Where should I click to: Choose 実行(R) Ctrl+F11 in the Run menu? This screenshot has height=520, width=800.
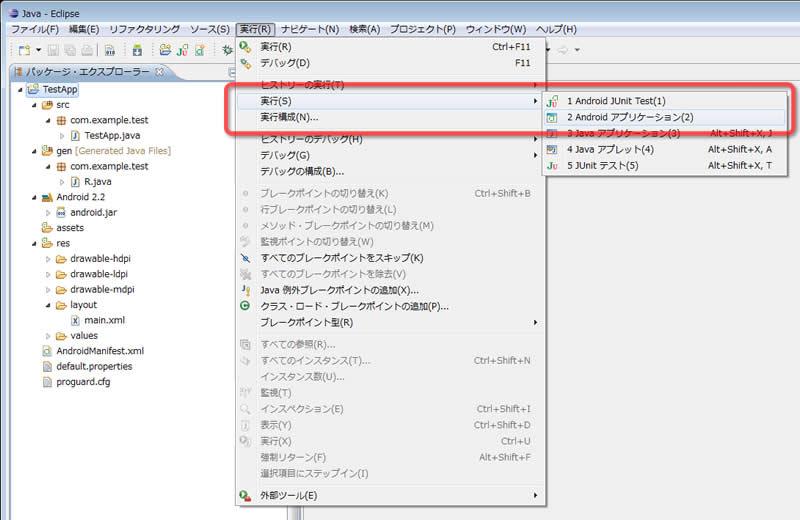click(x=390, y=46)
